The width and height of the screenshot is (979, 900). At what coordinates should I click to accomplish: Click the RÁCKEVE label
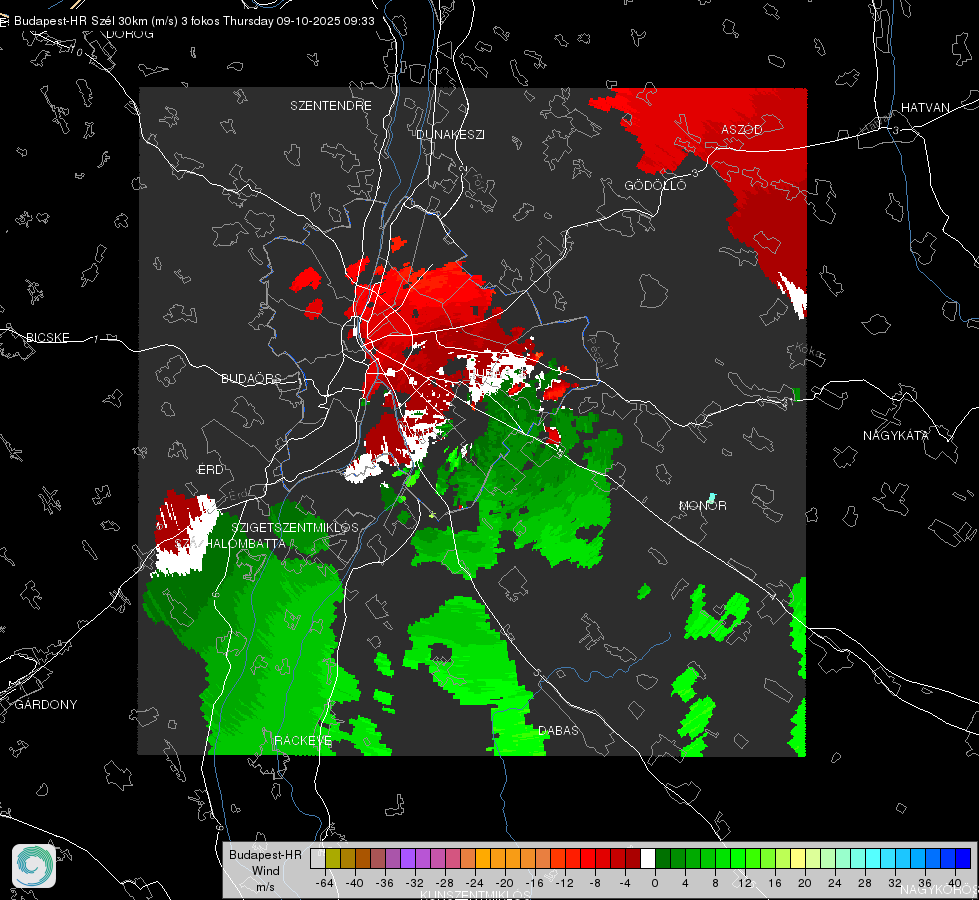(x=303, y=740)
